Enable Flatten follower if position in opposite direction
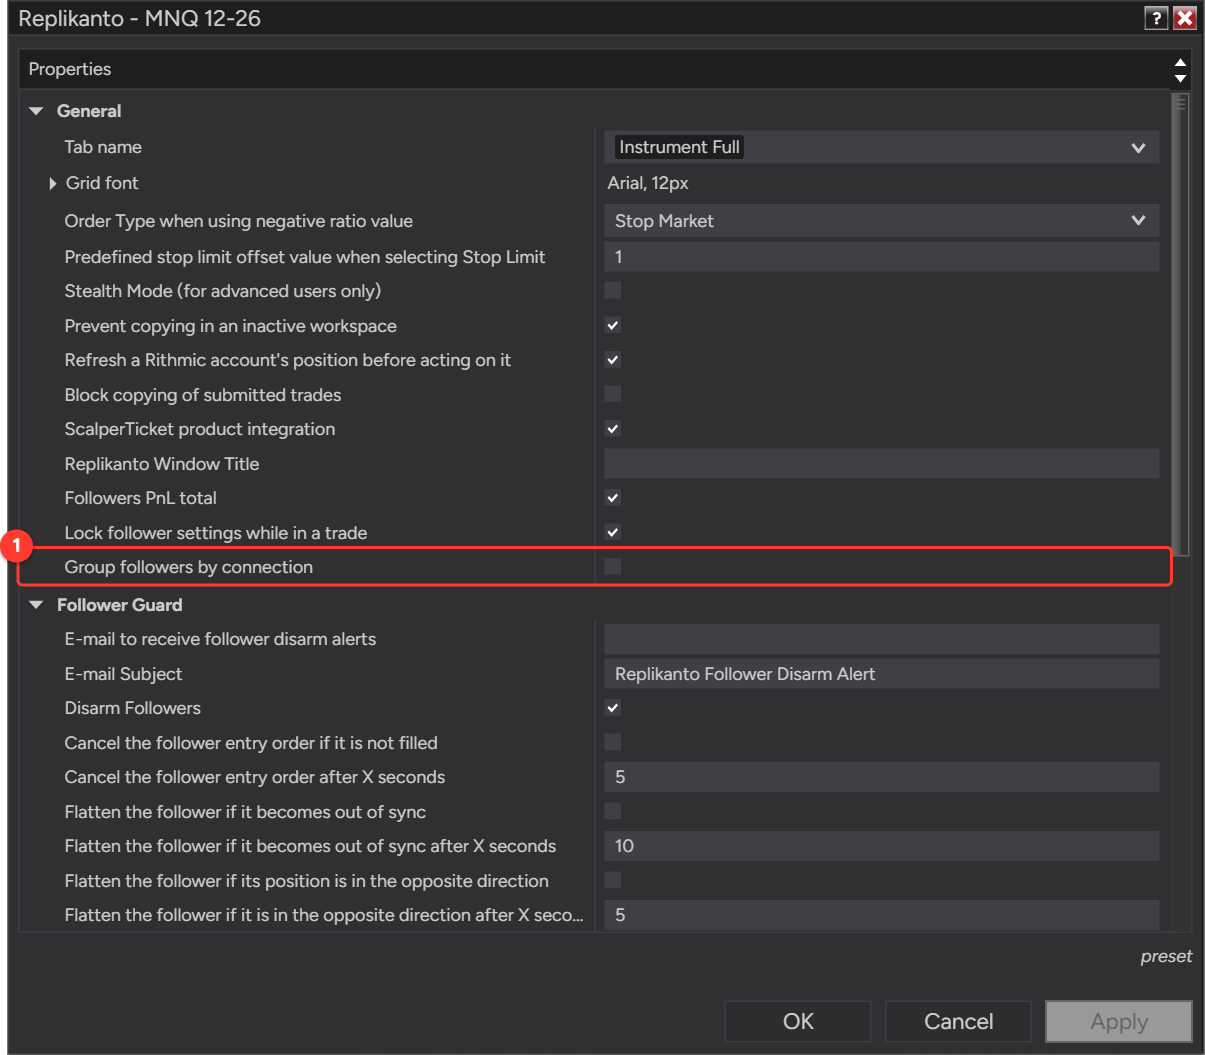The width and height of the screenshot is (1205, 1055). tap(613, 880)
